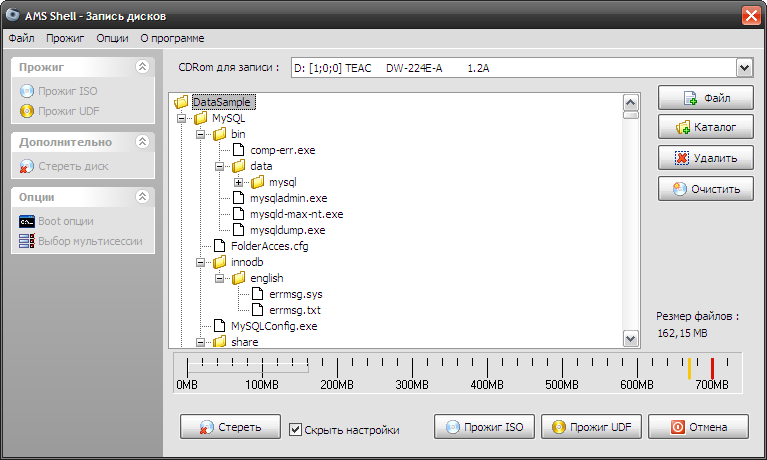Click the mysql subfolder icon
This screenshot has height=460, width=767.
258,182
